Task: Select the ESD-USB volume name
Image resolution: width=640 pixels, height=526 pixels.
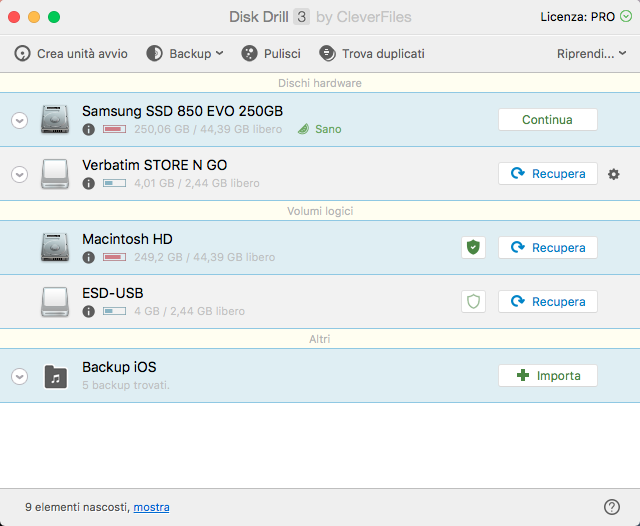Action: [113, 293]
